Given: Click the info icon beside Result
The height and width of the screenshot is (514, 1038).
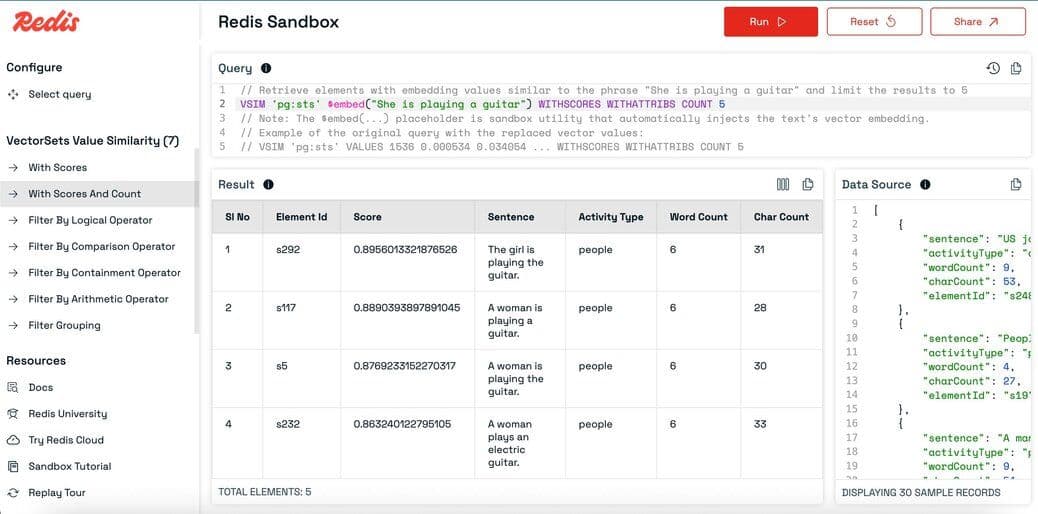Looking at the screenshot, I should (268, 184).
